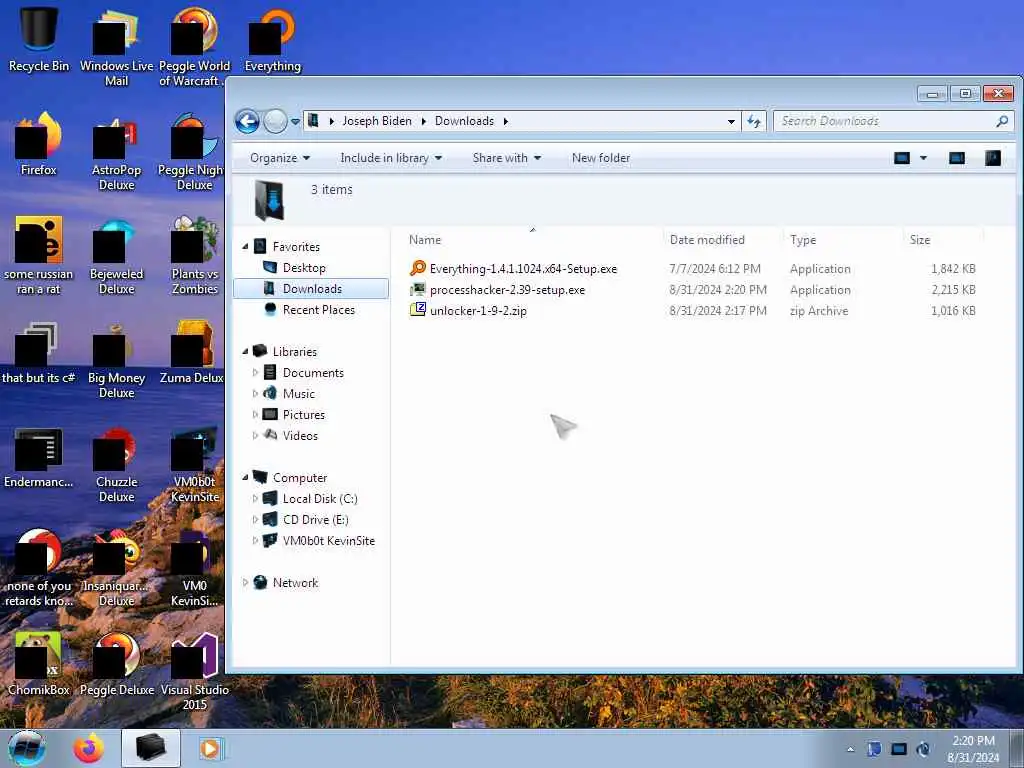This screenshot has width=1024, height=768.
Task: Click Firefox icon in the taskbar
Action: coord(88,748)
